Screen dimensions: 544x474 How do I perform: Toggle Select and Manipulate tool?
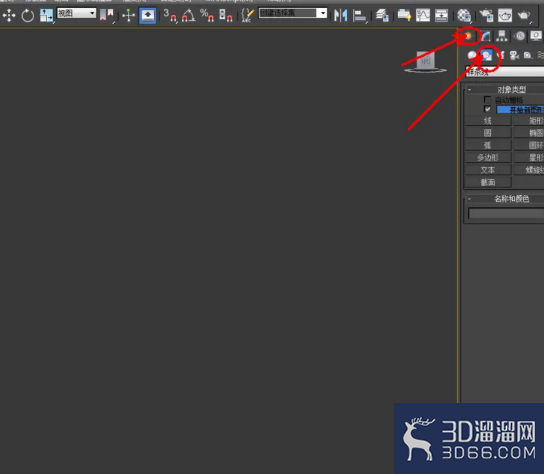pos(128,16)
